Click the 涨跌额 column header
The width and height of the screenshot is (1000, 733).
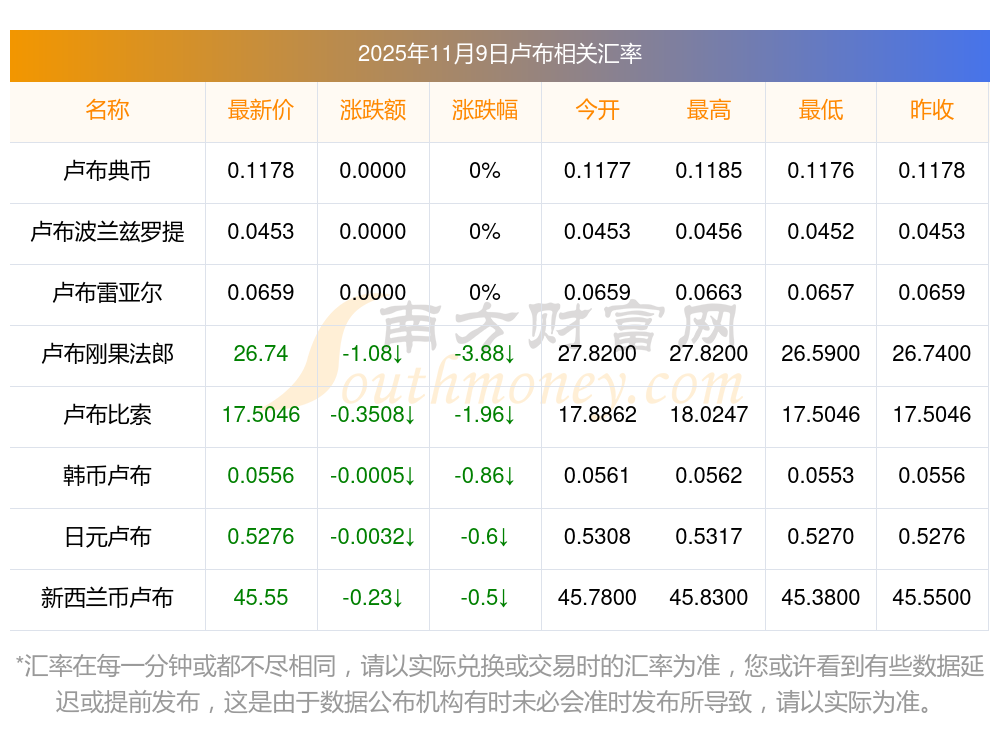click(x=372, y=110)
